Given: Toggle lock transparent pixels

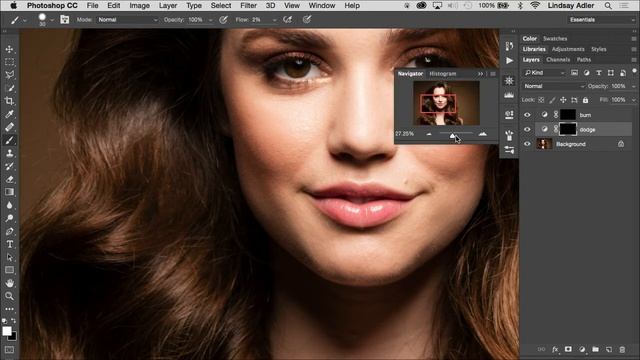Looking at the screenshot, I should pos(541,100).
